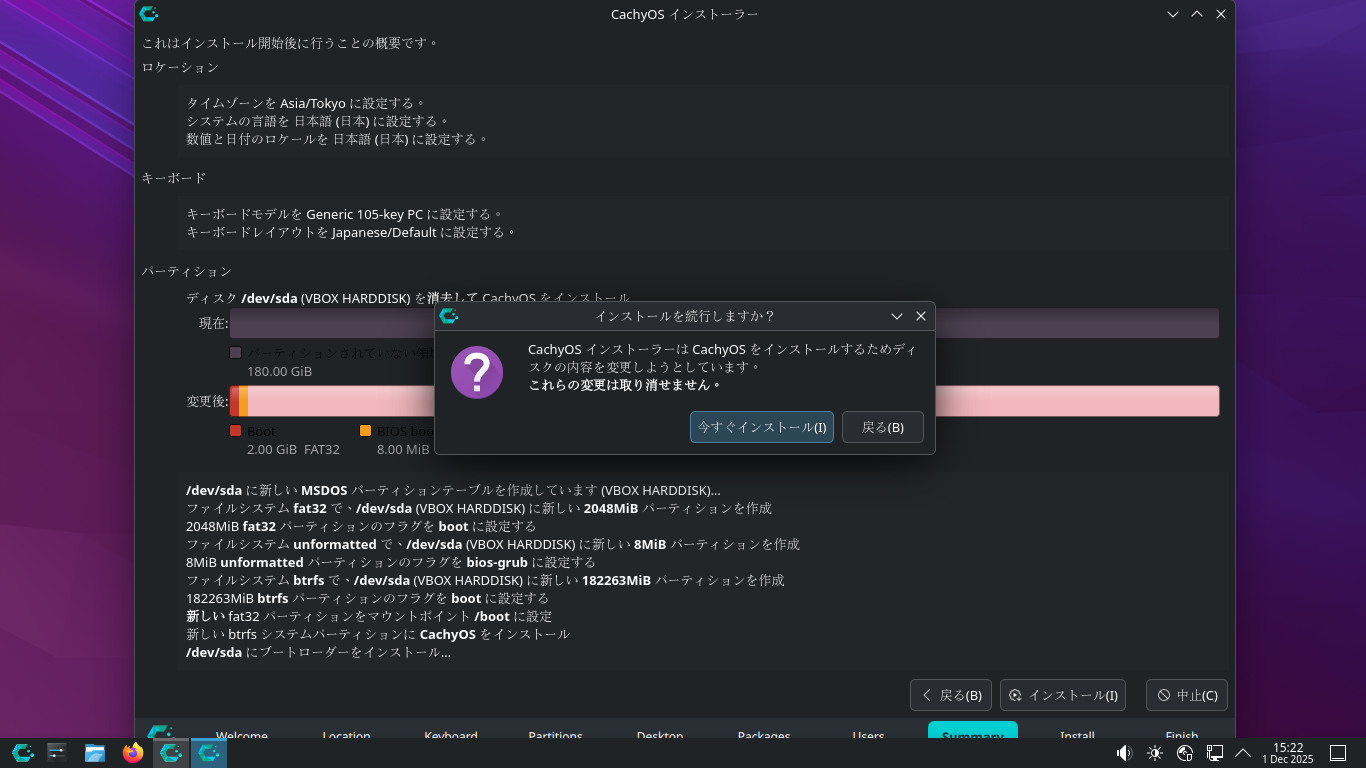Confirm with the 今すぐインストール(I) button
1366x768 pixels.
pyautogui.click(x=762, y=427)
